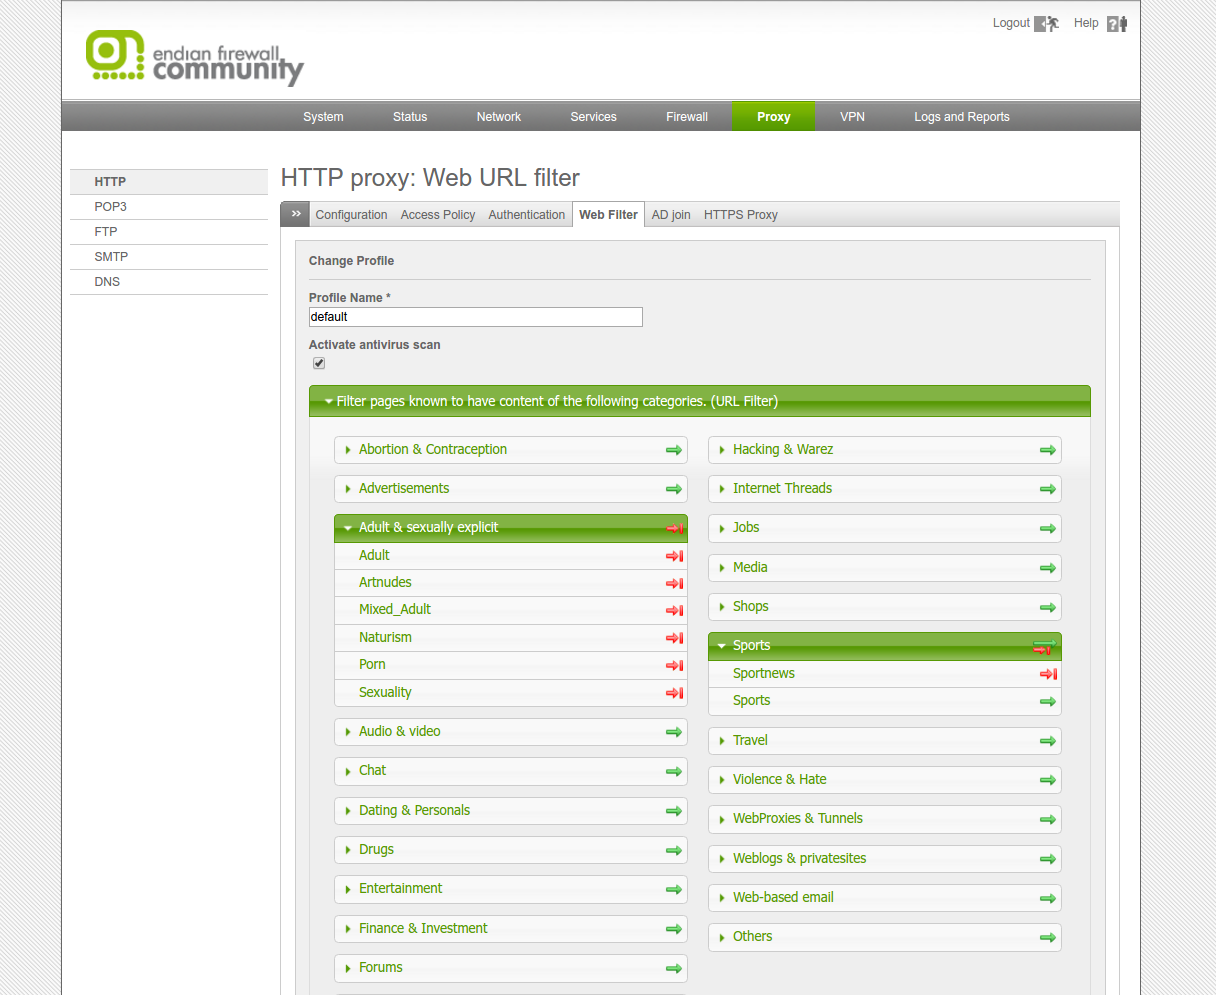1216x995 pixels.
Task: Click the green arrow for Advertisements
Action: point(674,489)
